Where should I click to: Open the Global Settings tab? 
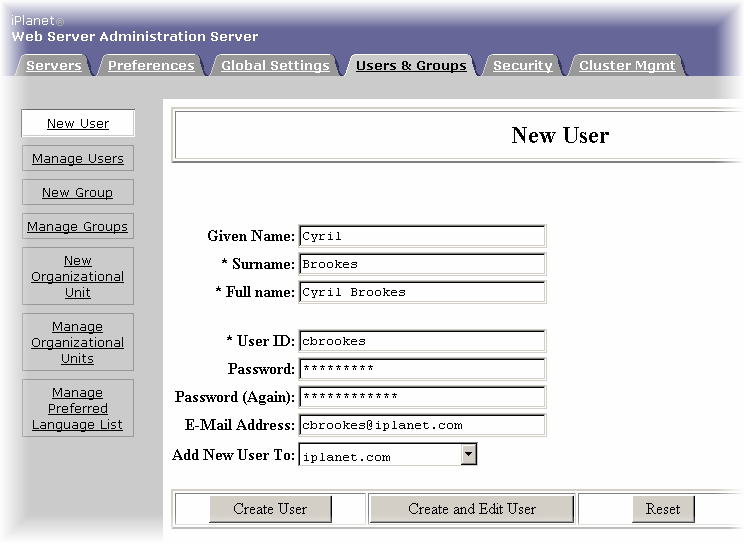275,66
